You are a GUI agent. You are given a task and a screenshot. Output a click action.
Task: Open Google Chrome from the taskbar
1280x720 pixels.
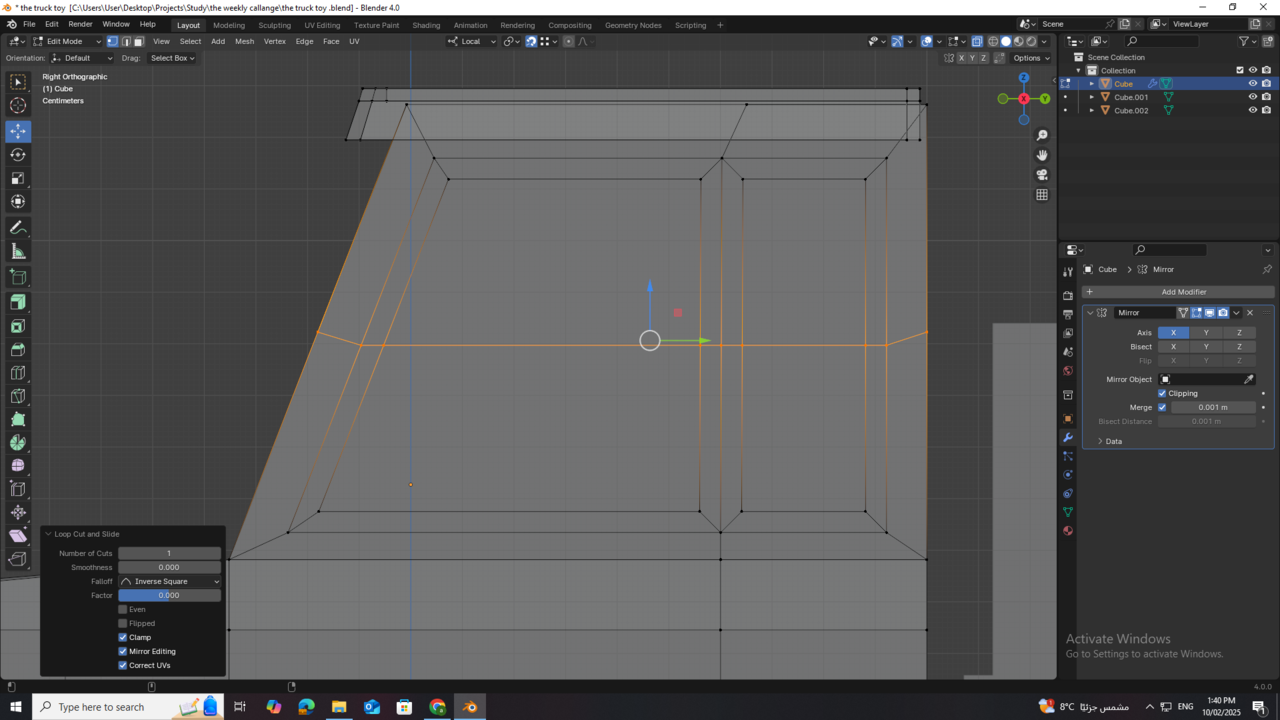[438, 707]
